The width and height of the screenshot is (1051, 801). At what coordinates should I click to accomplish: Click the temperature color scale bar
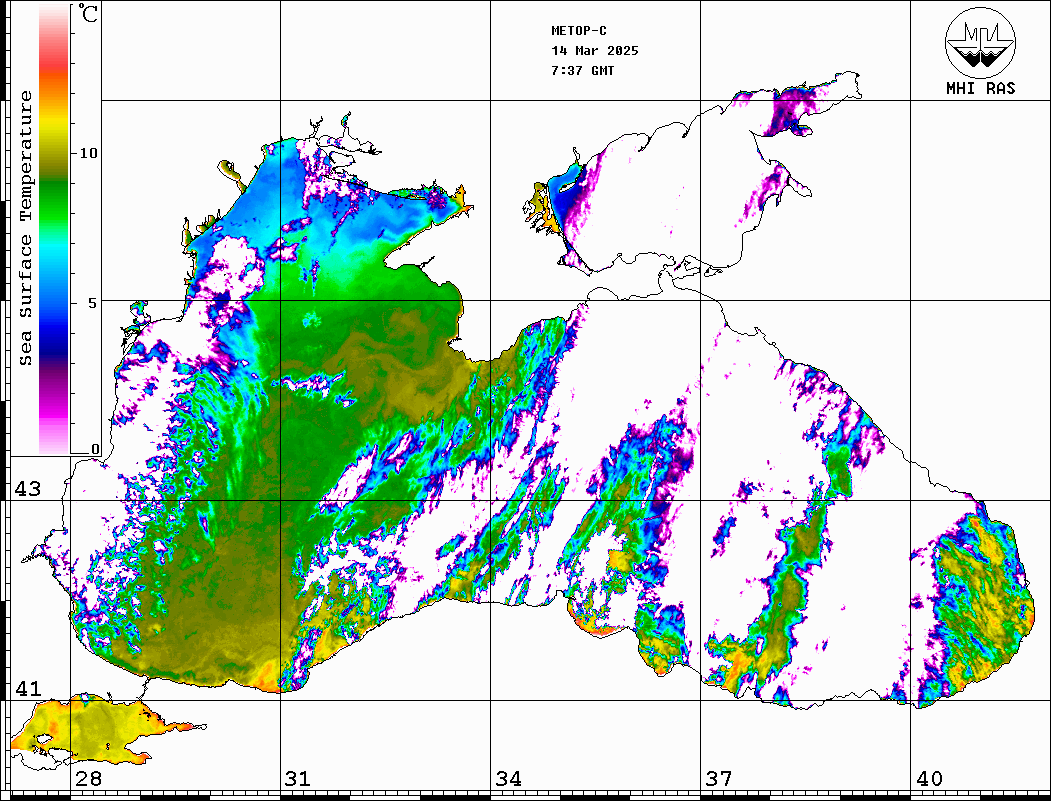(x=54, y=229)
